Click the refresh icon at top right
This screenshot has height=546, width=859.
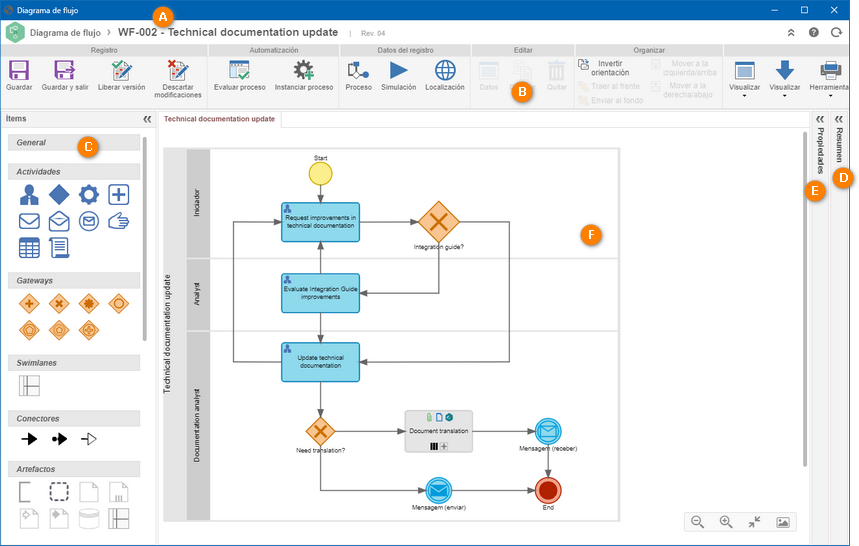pyautogui.click(x=836, y=32)
